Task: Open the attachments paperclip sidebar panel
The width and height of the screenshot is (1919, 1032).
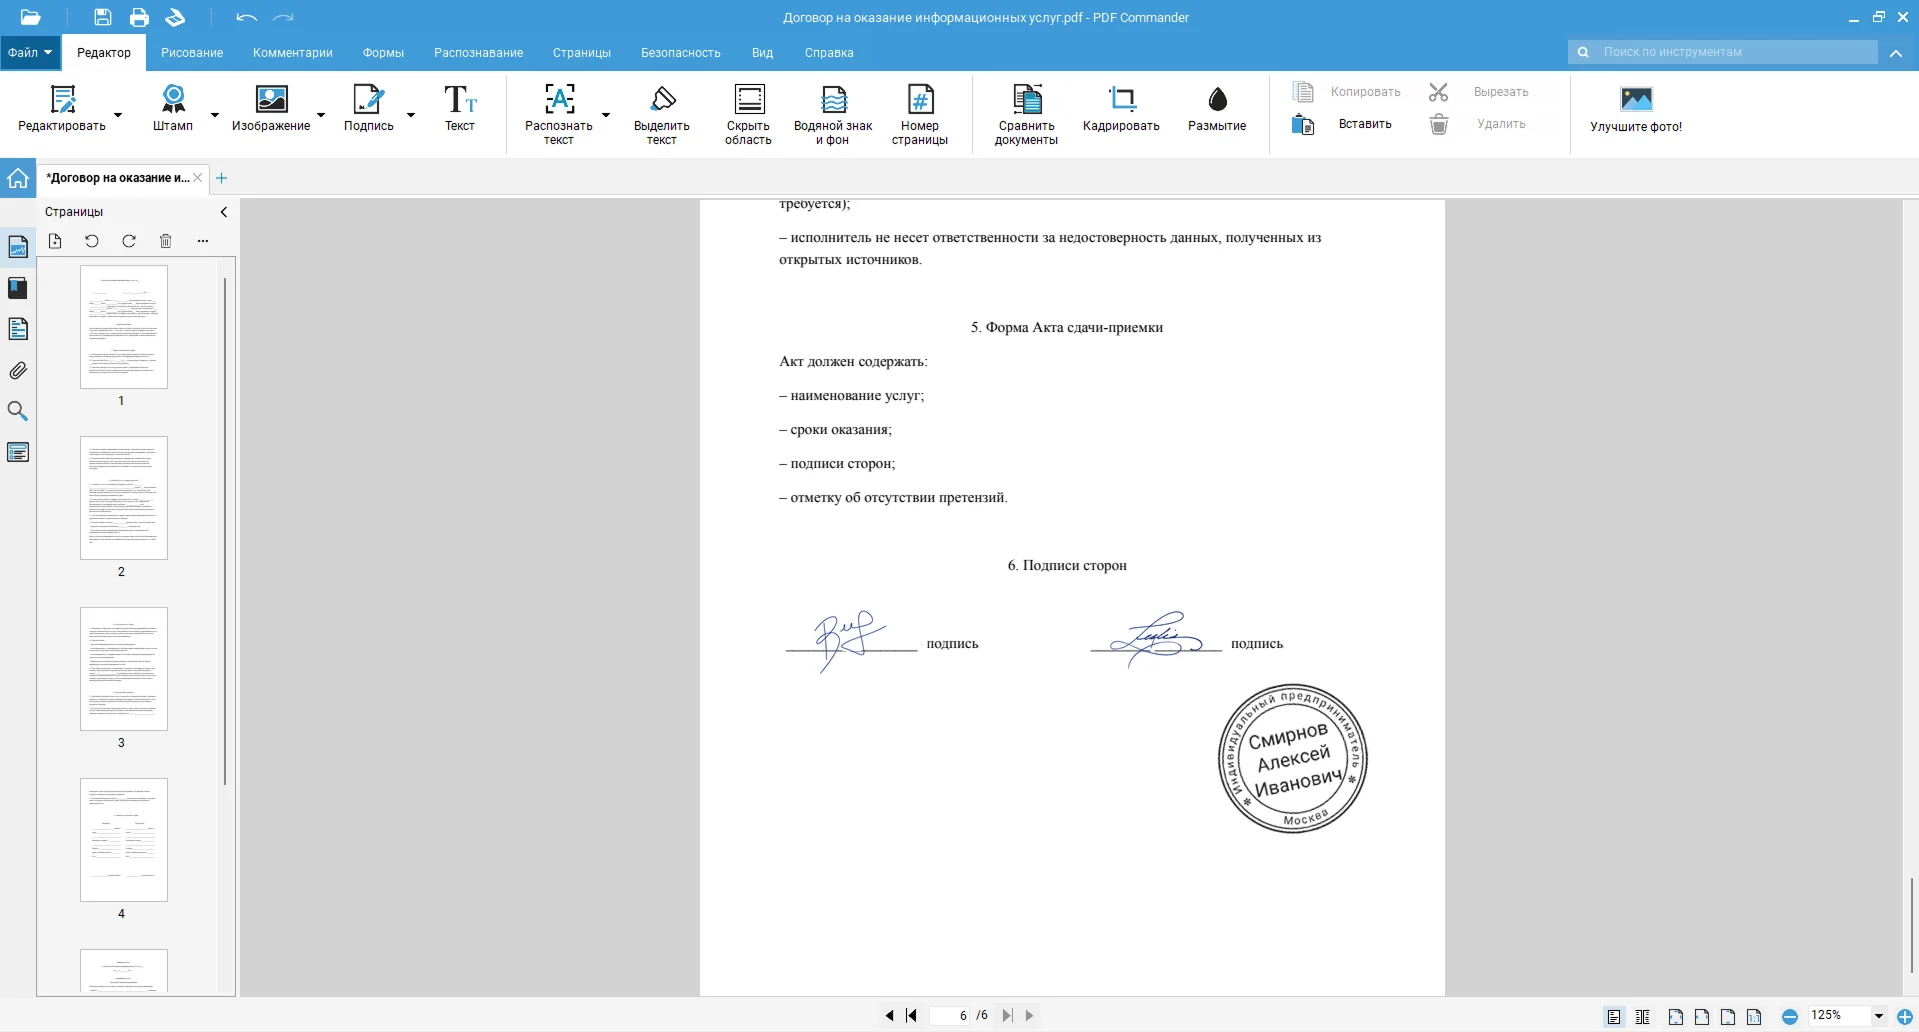Action: (x=18, y=371)
